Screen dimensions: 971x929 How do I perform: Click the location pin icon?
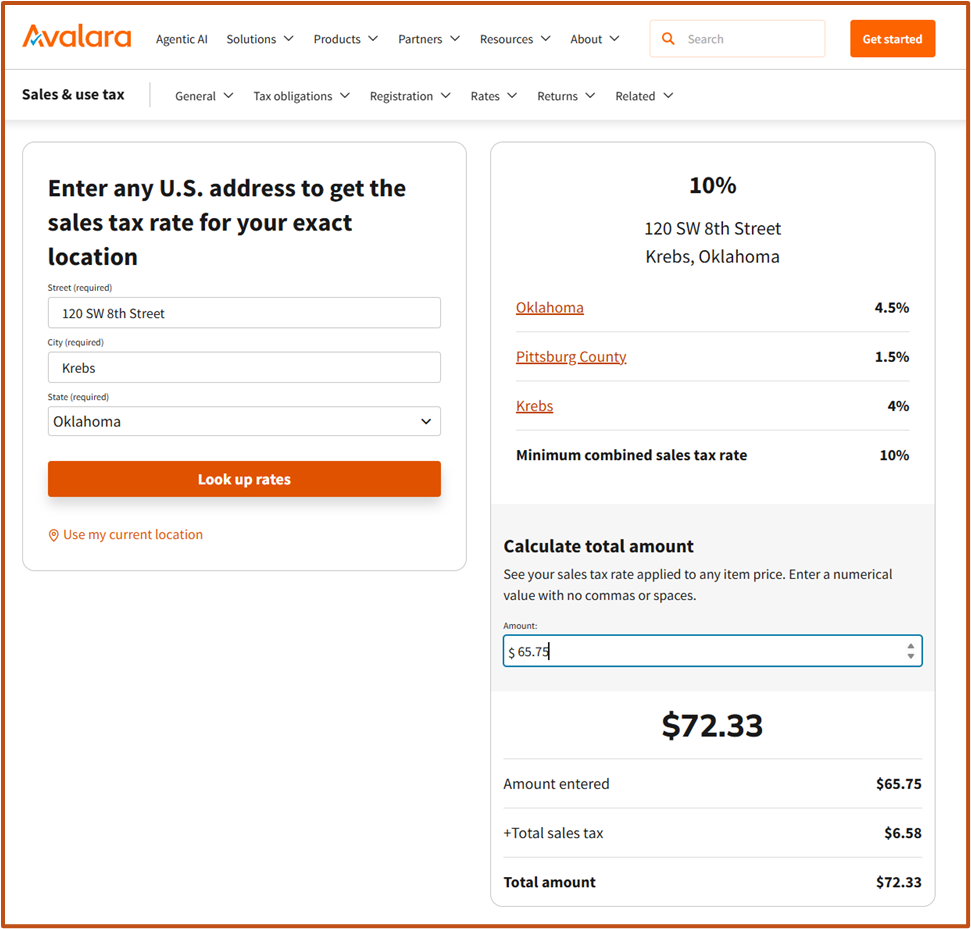[54, 535]
